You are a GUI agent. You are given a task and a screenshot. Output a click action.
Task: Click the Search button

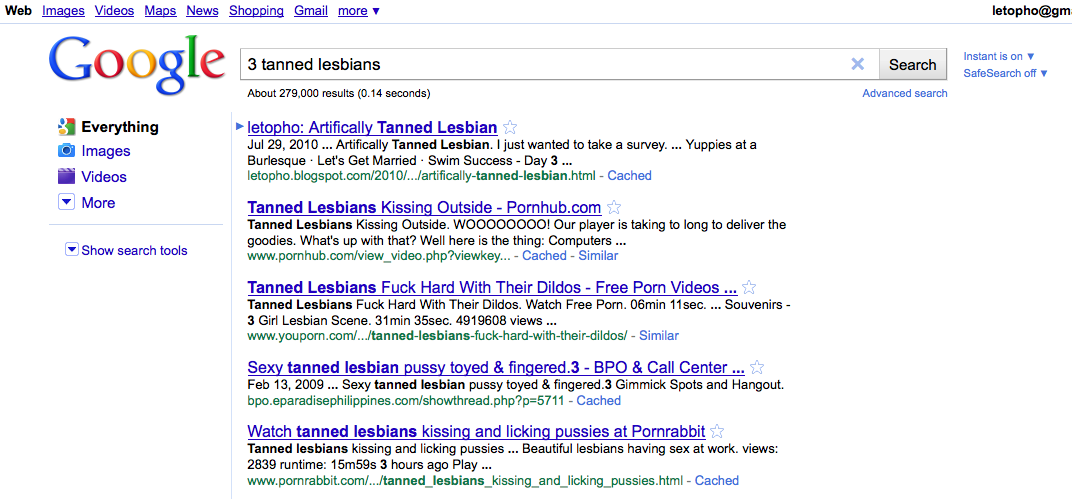pos(912,65)
